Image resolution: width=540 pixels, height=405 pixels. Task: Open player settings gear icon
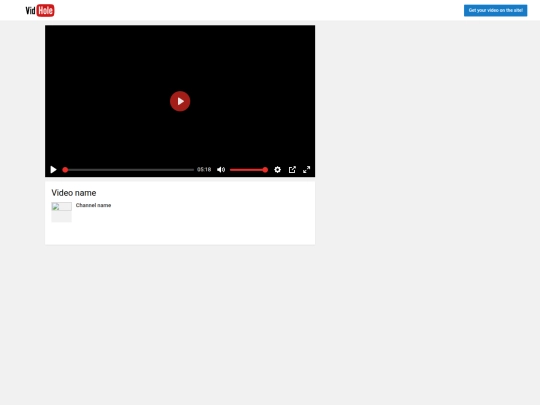click(278, 169)
